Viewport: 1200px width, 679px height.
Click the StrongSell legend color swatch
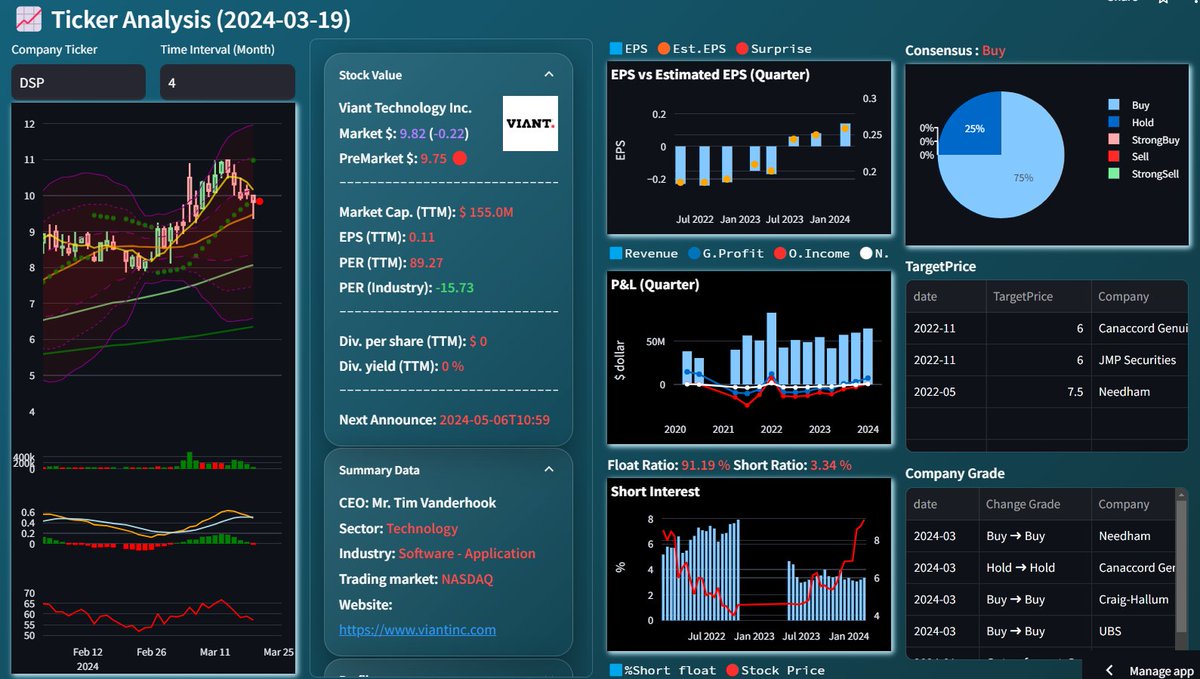(x=1114, y=173)
